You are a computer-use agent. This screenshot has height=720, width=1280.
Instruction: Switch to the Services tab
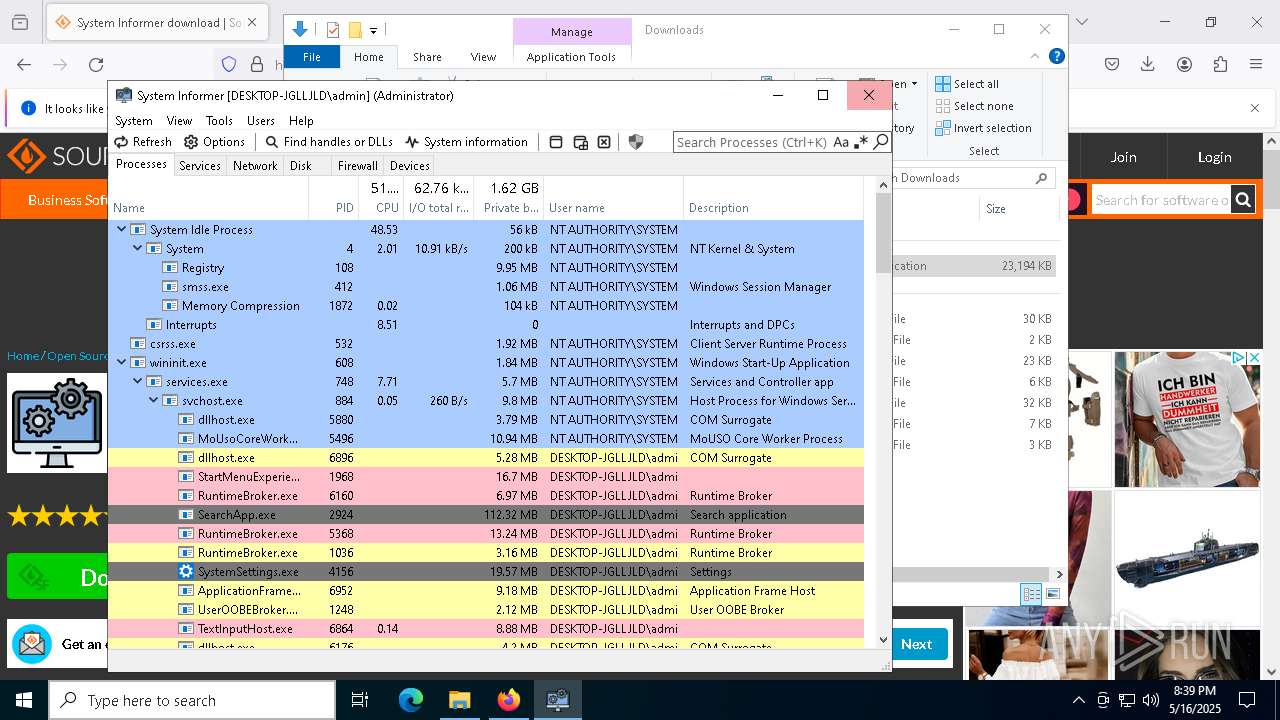coord(200,166)
